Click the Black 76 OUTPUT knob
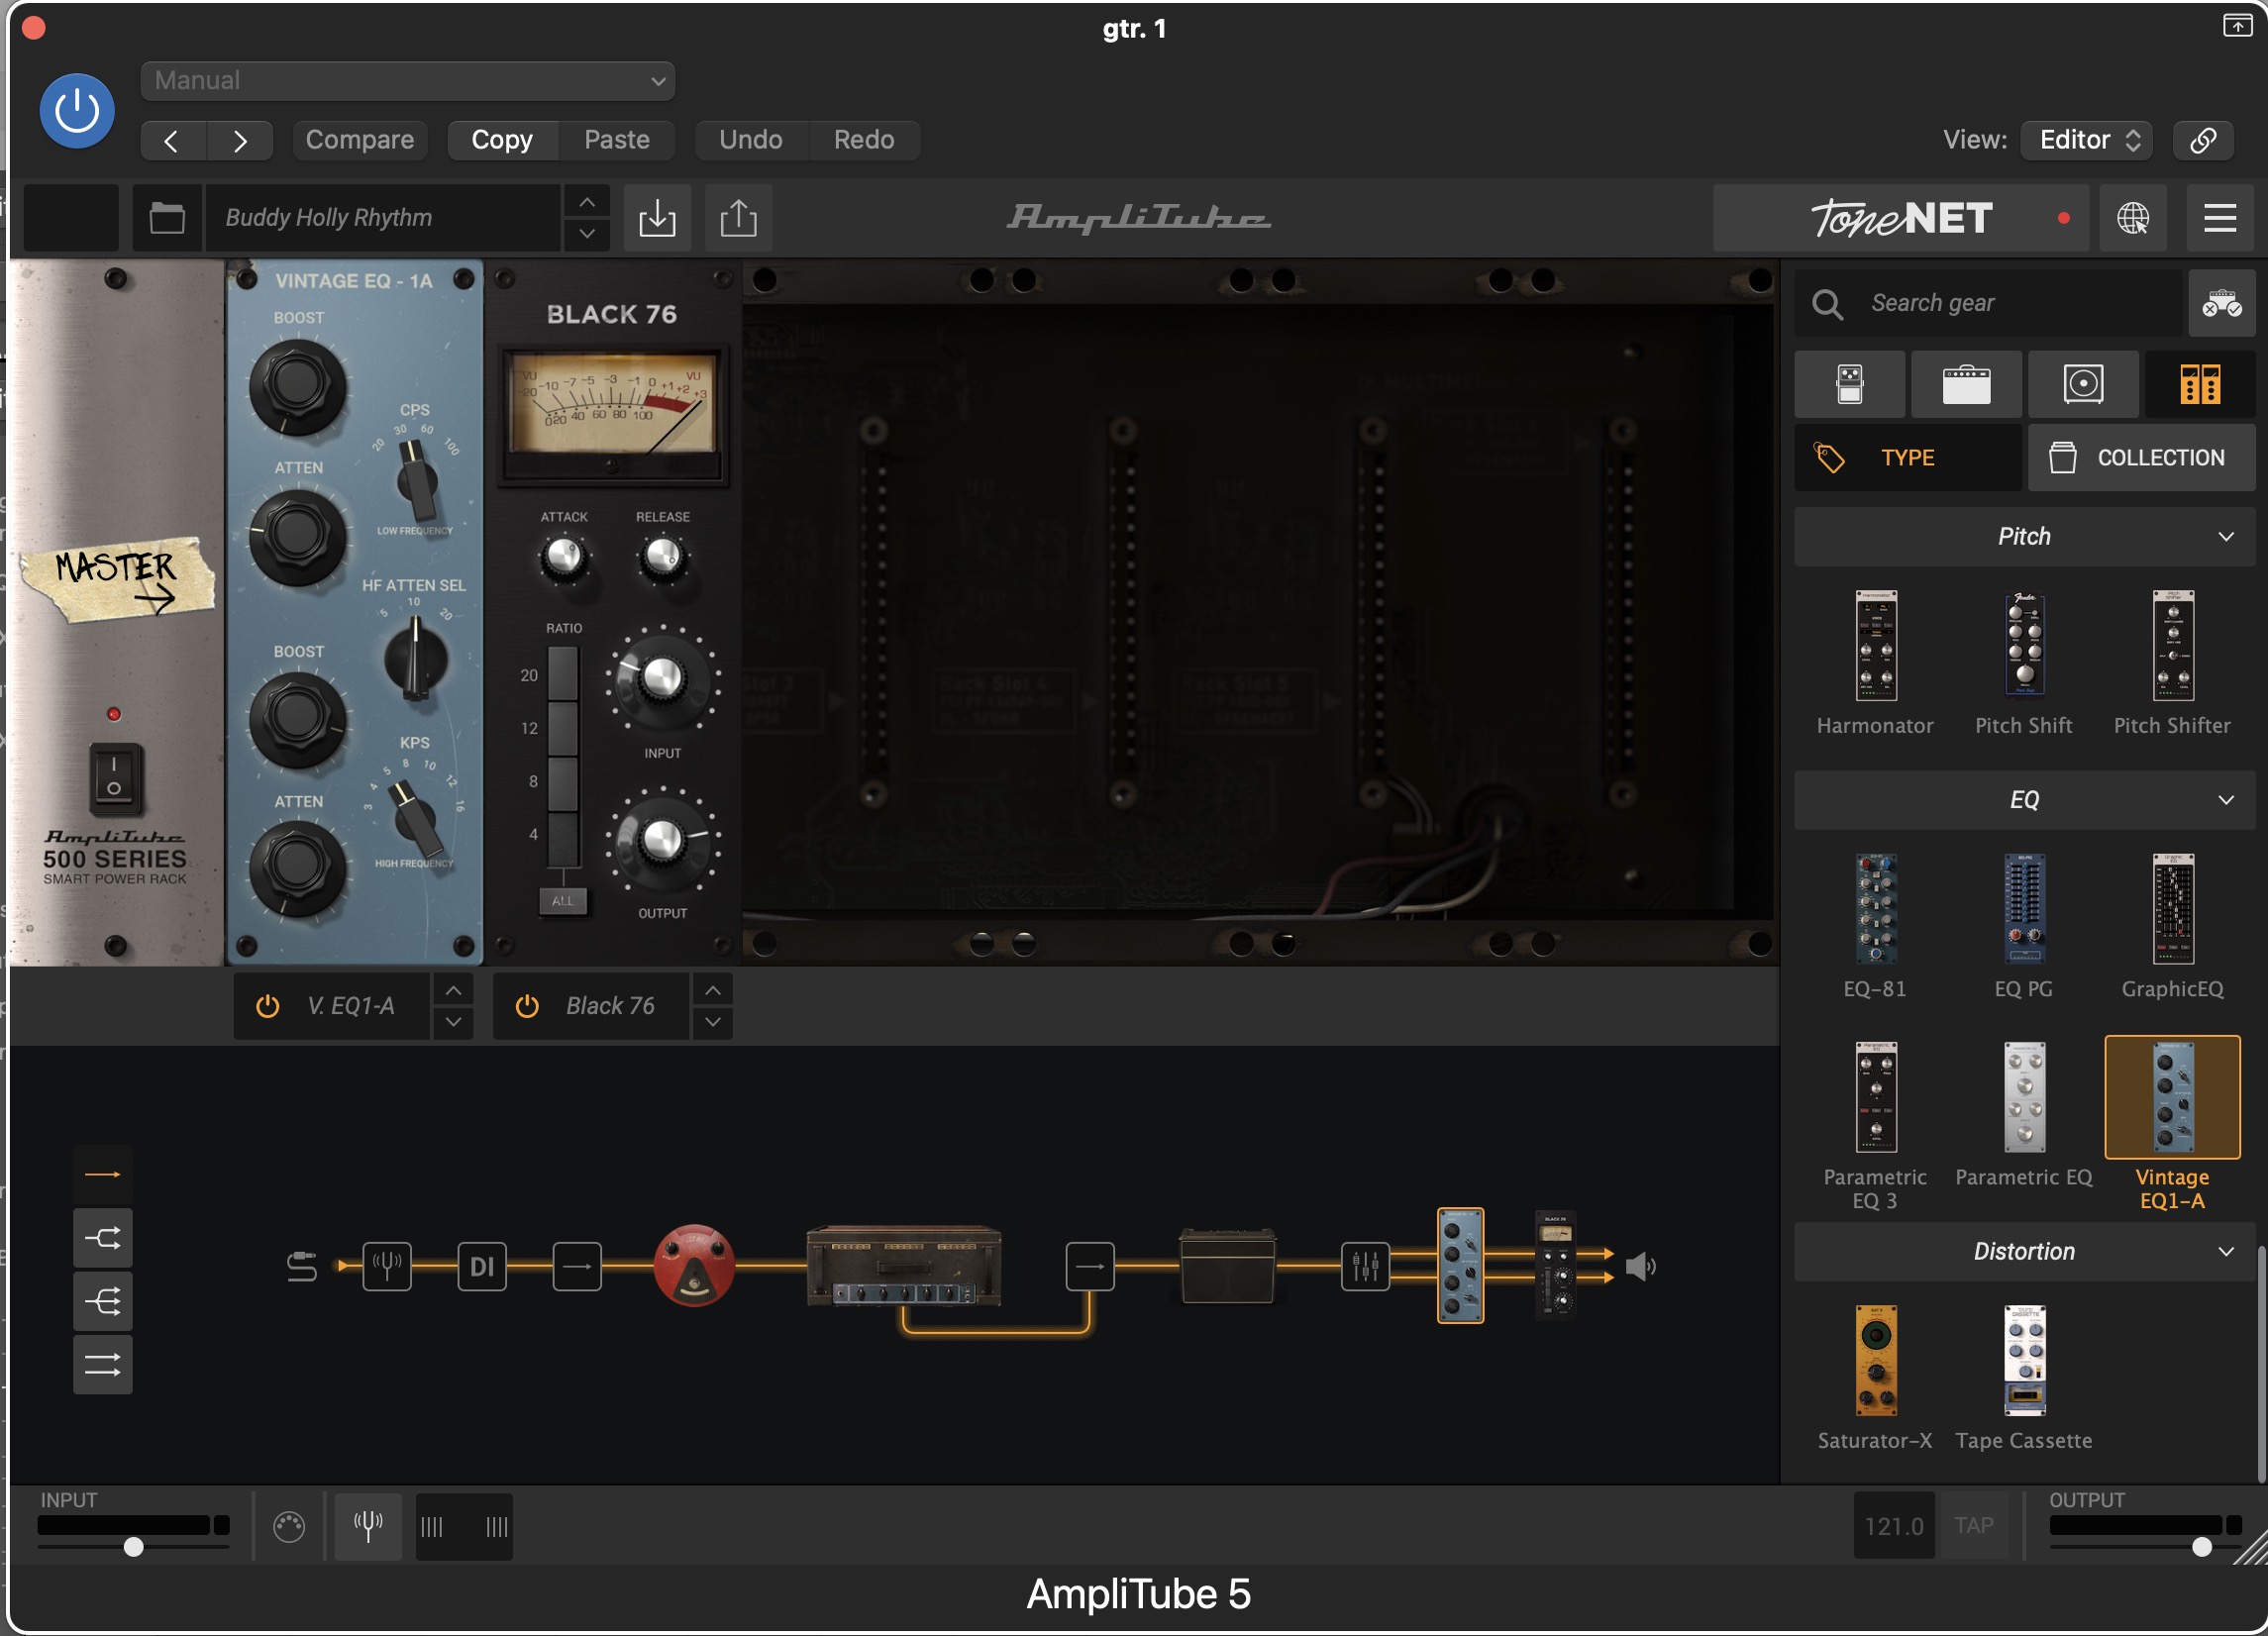Screen dimensions: 2268x1636 point(661,841)
